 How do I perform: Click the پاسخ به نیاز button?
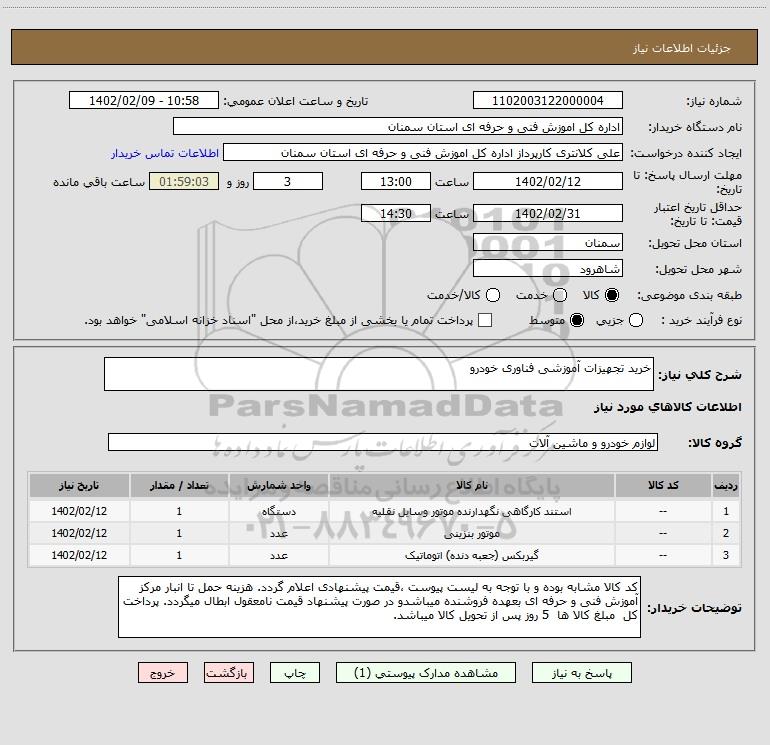[x=581, y=673]
